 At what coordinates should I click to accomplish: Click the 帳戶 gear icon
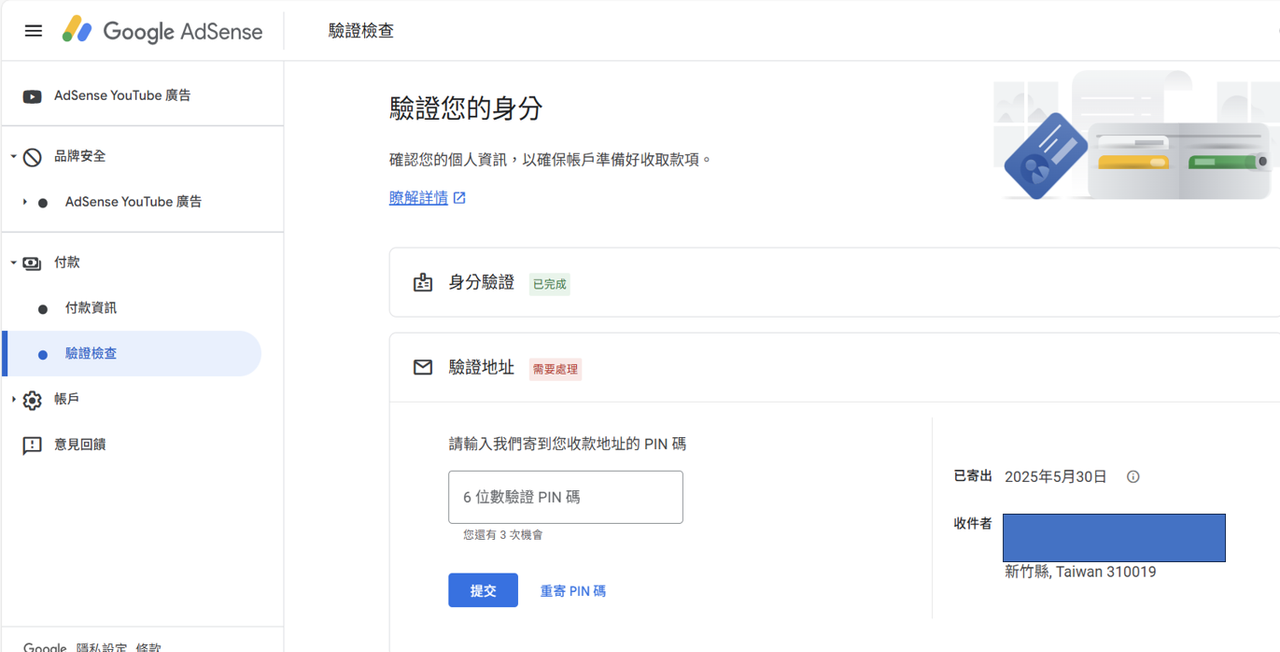[x=32, y=400]
